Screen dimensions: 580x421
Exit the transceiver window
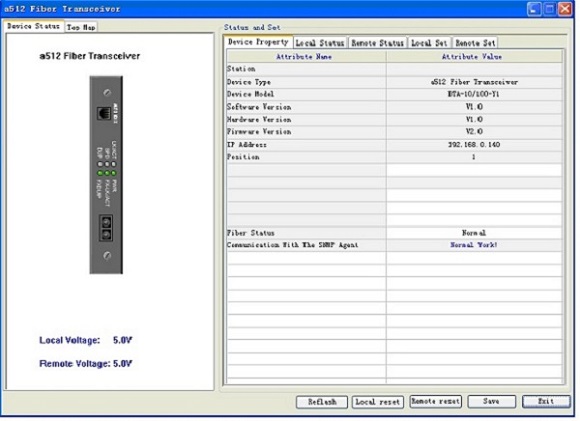546,401
